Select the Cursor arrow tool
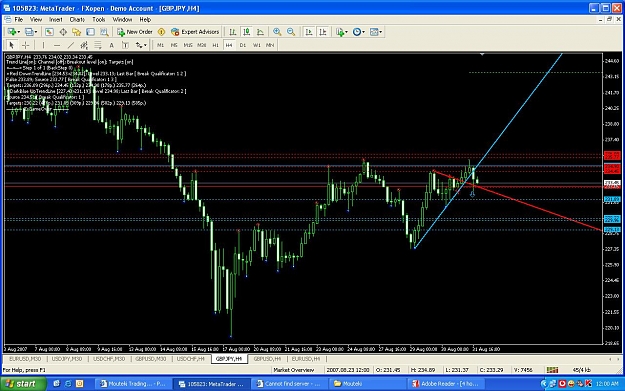The image size is (625, 391). click(12, 45)
